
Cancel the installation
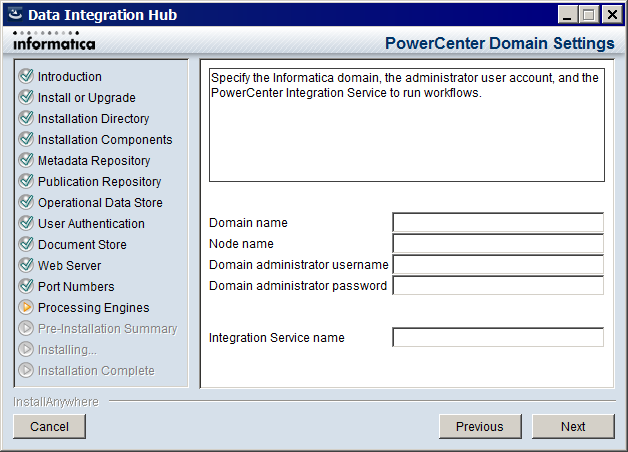click(49, 426)
